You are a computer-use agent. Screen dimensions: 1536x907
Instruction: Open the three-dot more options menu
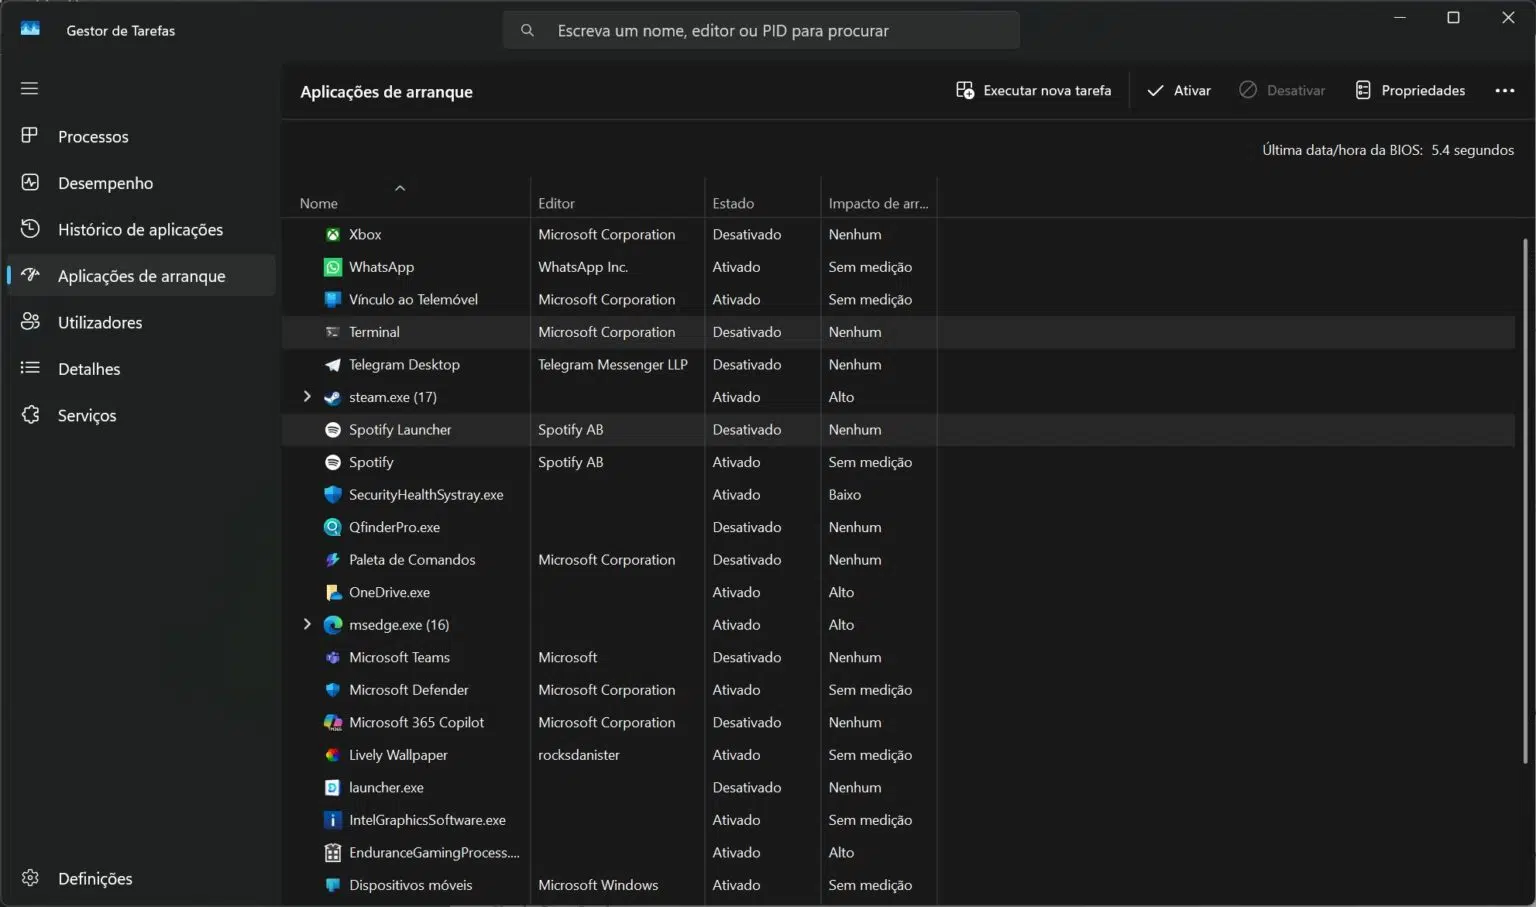[1504, 90]
